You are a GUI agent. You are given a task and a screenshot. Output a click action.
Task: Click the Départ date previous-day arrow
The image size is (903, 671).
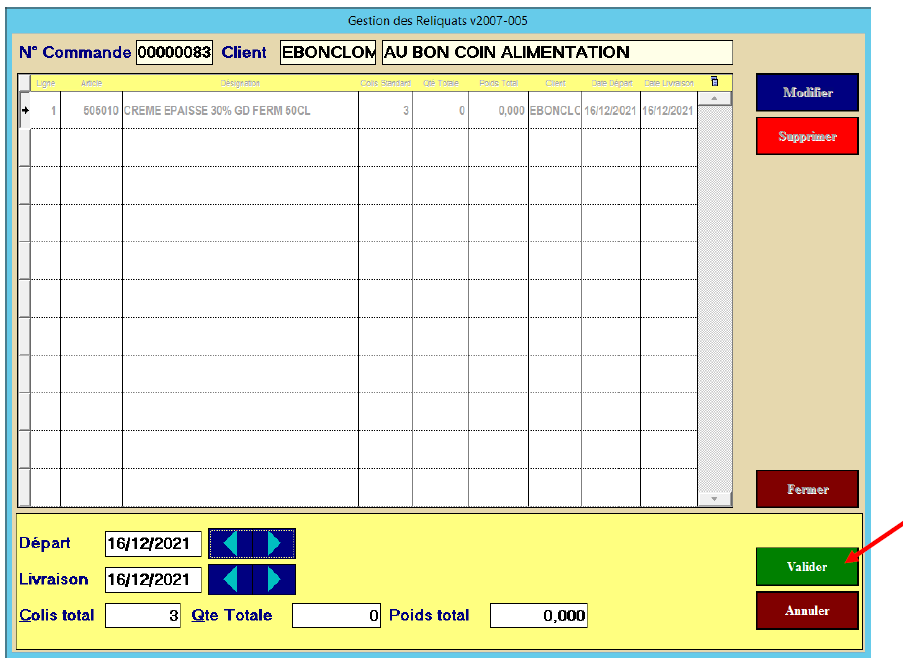pos(231,543)
